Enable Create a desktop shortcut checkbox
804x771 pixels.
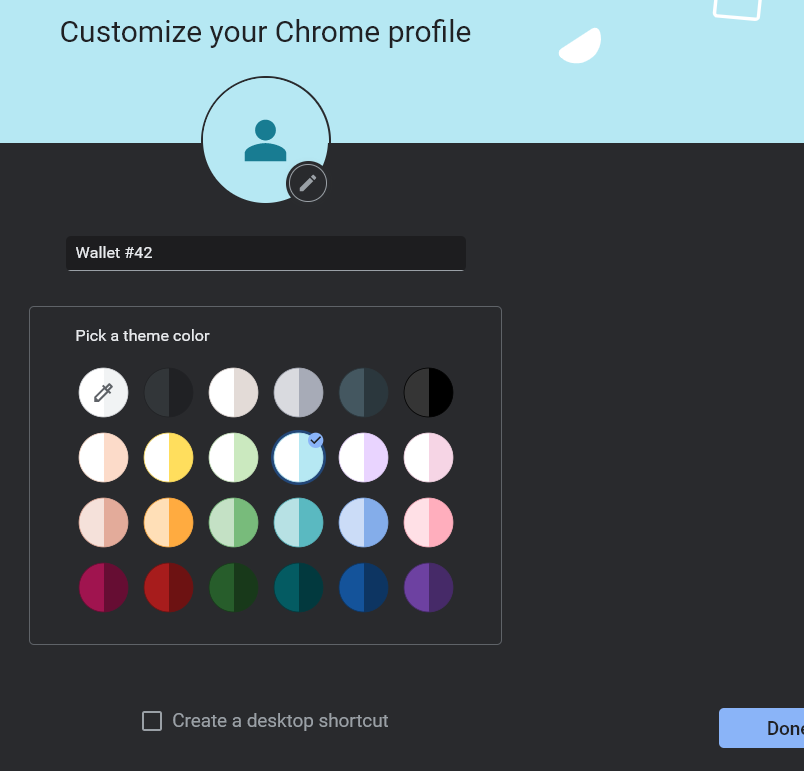tap(152, 721)
